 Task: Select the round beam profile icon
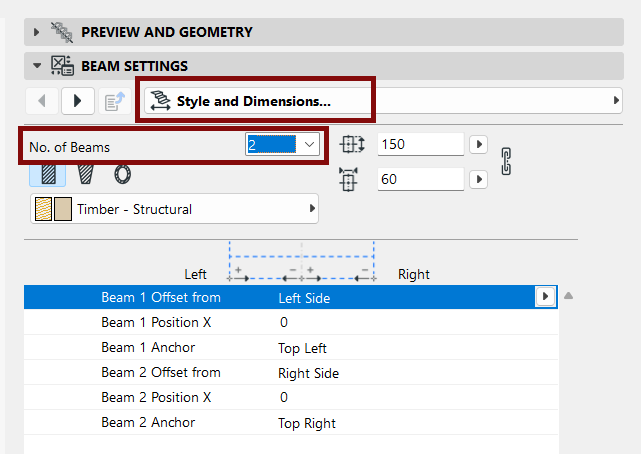click(x=122, y=174)
